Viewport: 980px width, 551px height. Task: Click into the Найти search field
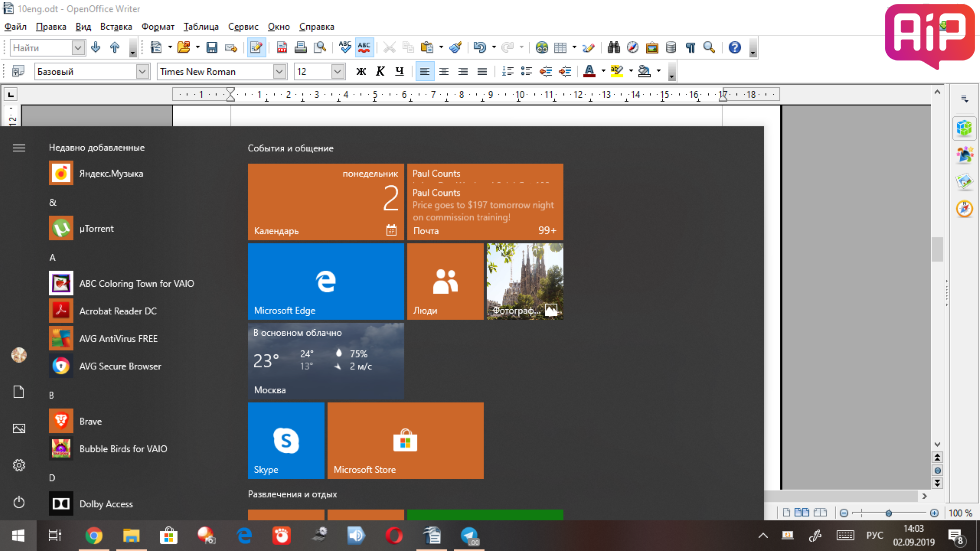click(x=41, y=47)
